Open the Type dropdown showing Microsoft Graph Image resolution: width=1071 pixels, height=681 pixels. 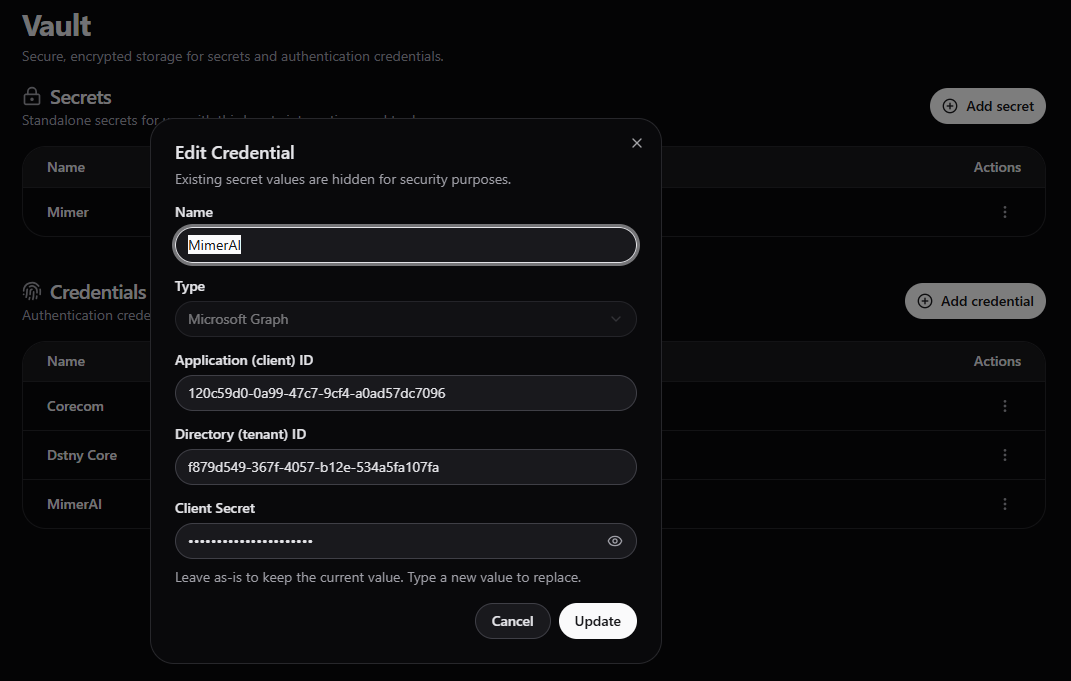pyautogui.click(x=405, y=319)
